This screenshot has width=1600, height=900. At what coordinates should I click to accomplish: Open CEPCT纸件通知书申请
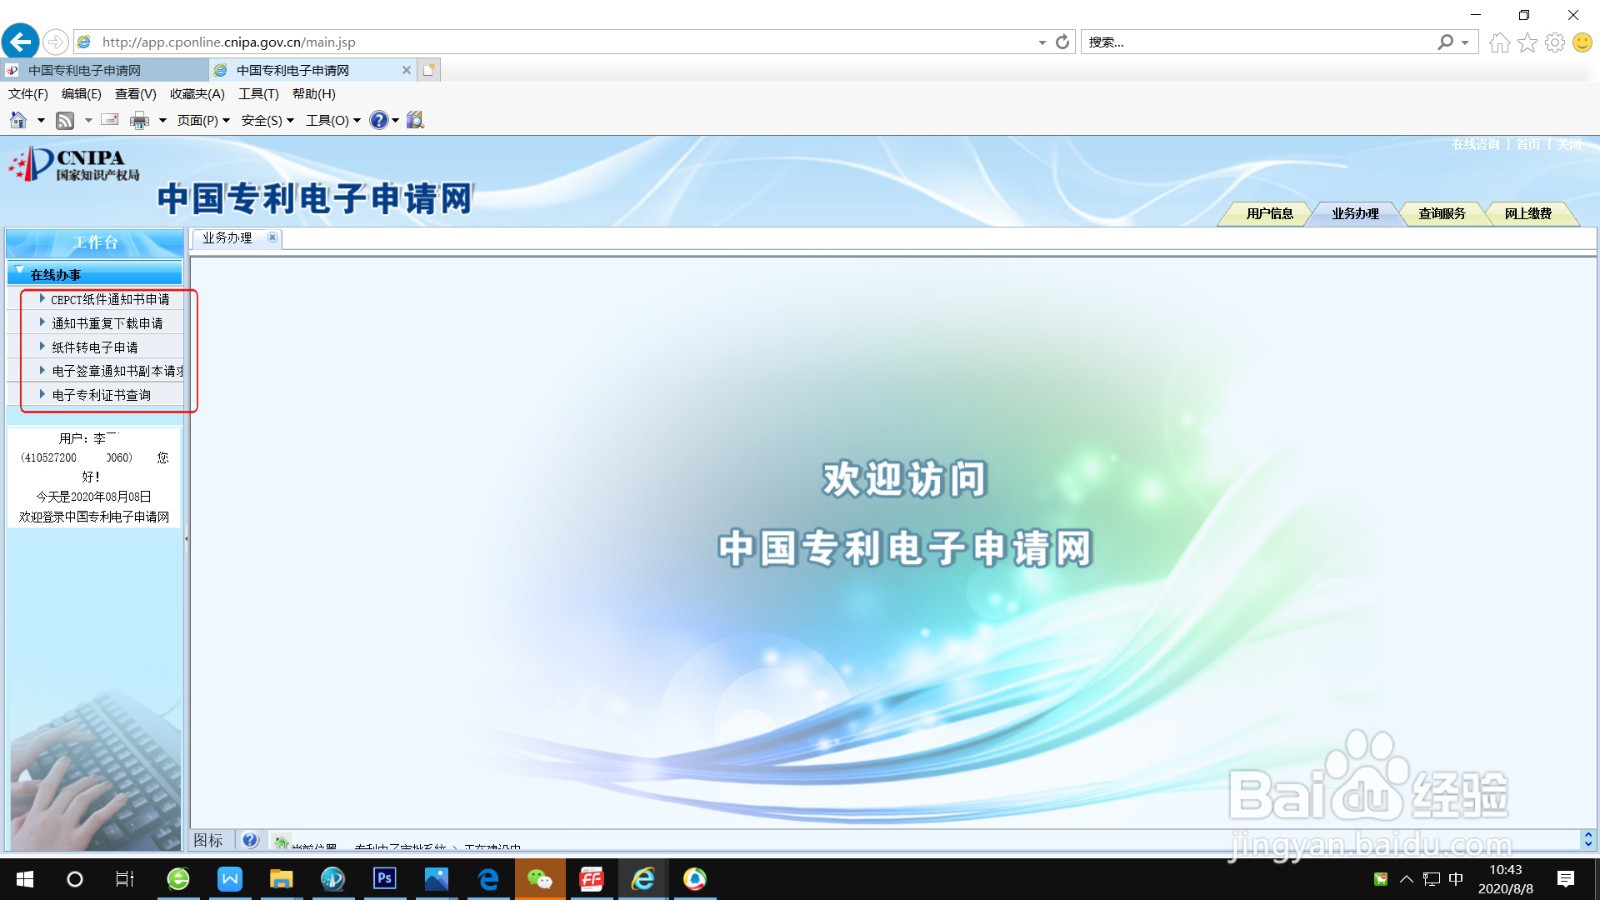tap(110, 299)
